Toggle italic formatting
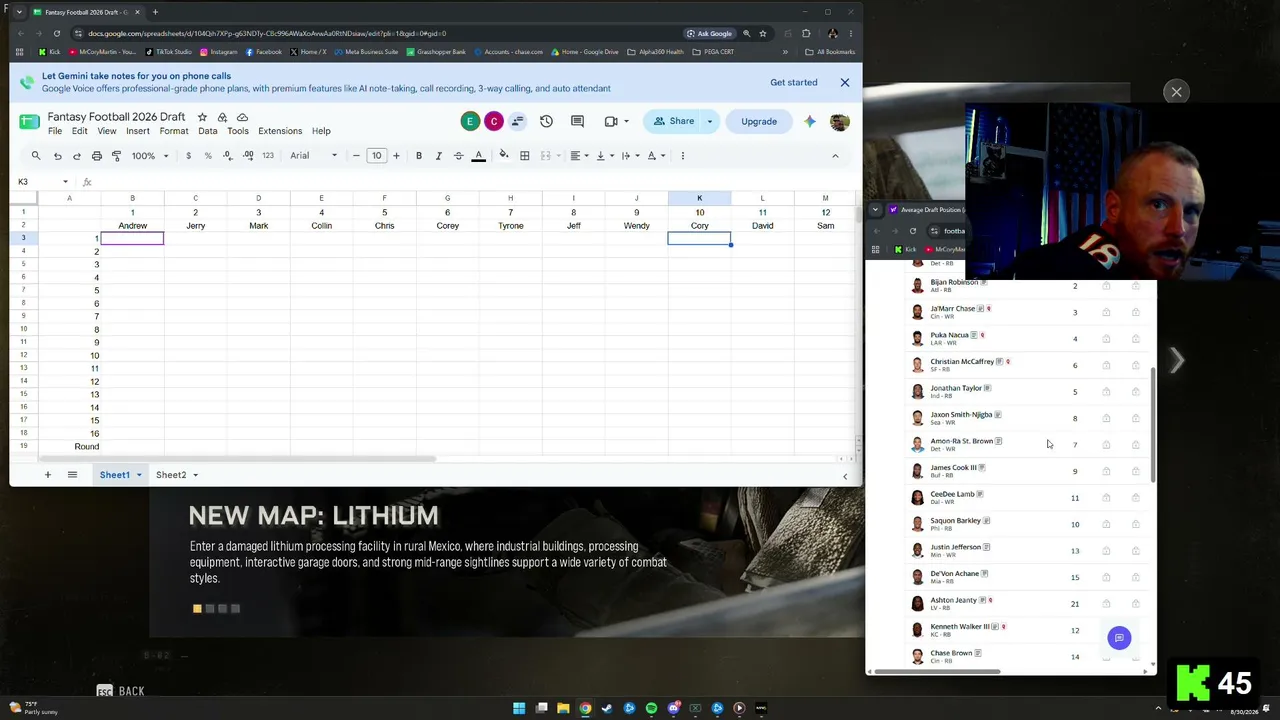1280x720 pixels. point(438,155)
